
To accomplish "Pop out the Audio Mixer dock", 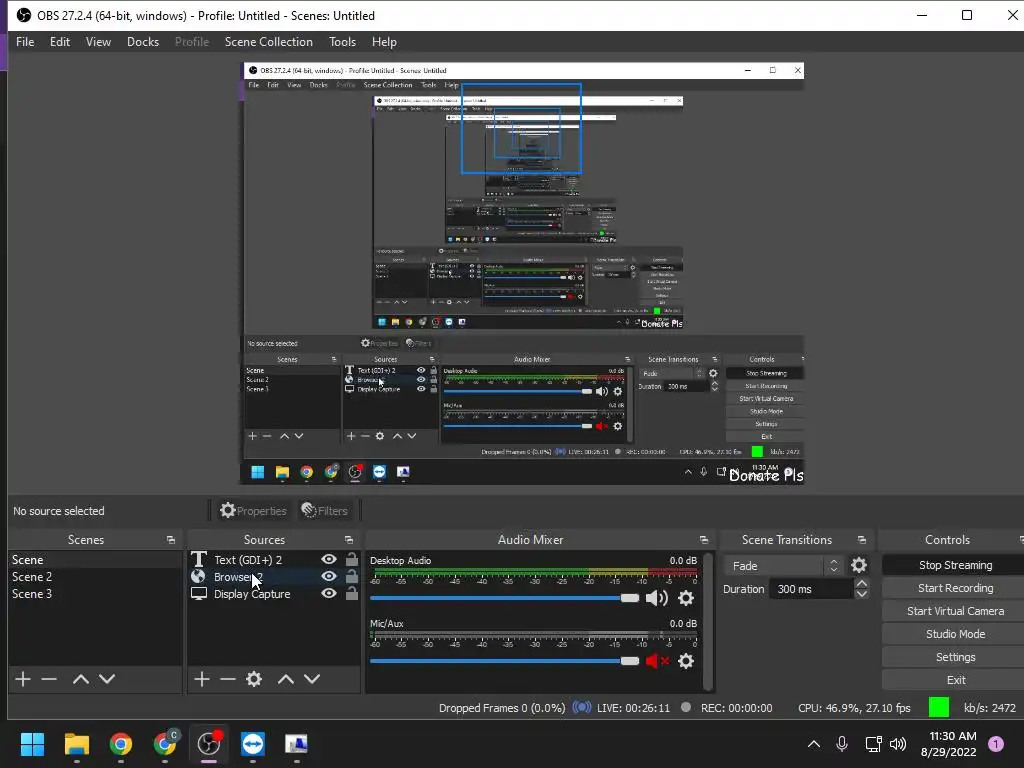I will pos(703,540).
